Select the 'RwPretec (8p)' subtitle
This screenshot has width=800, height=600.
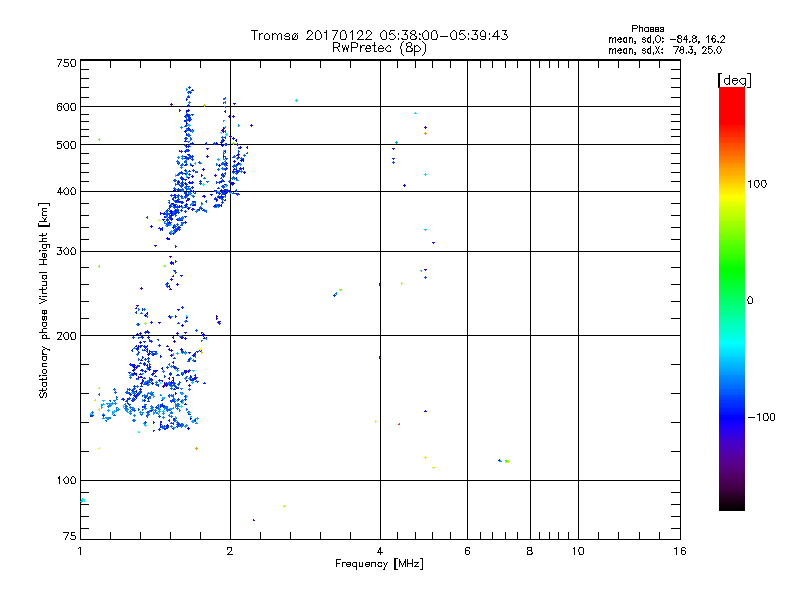pyautogui.click(x=379, y=48)
